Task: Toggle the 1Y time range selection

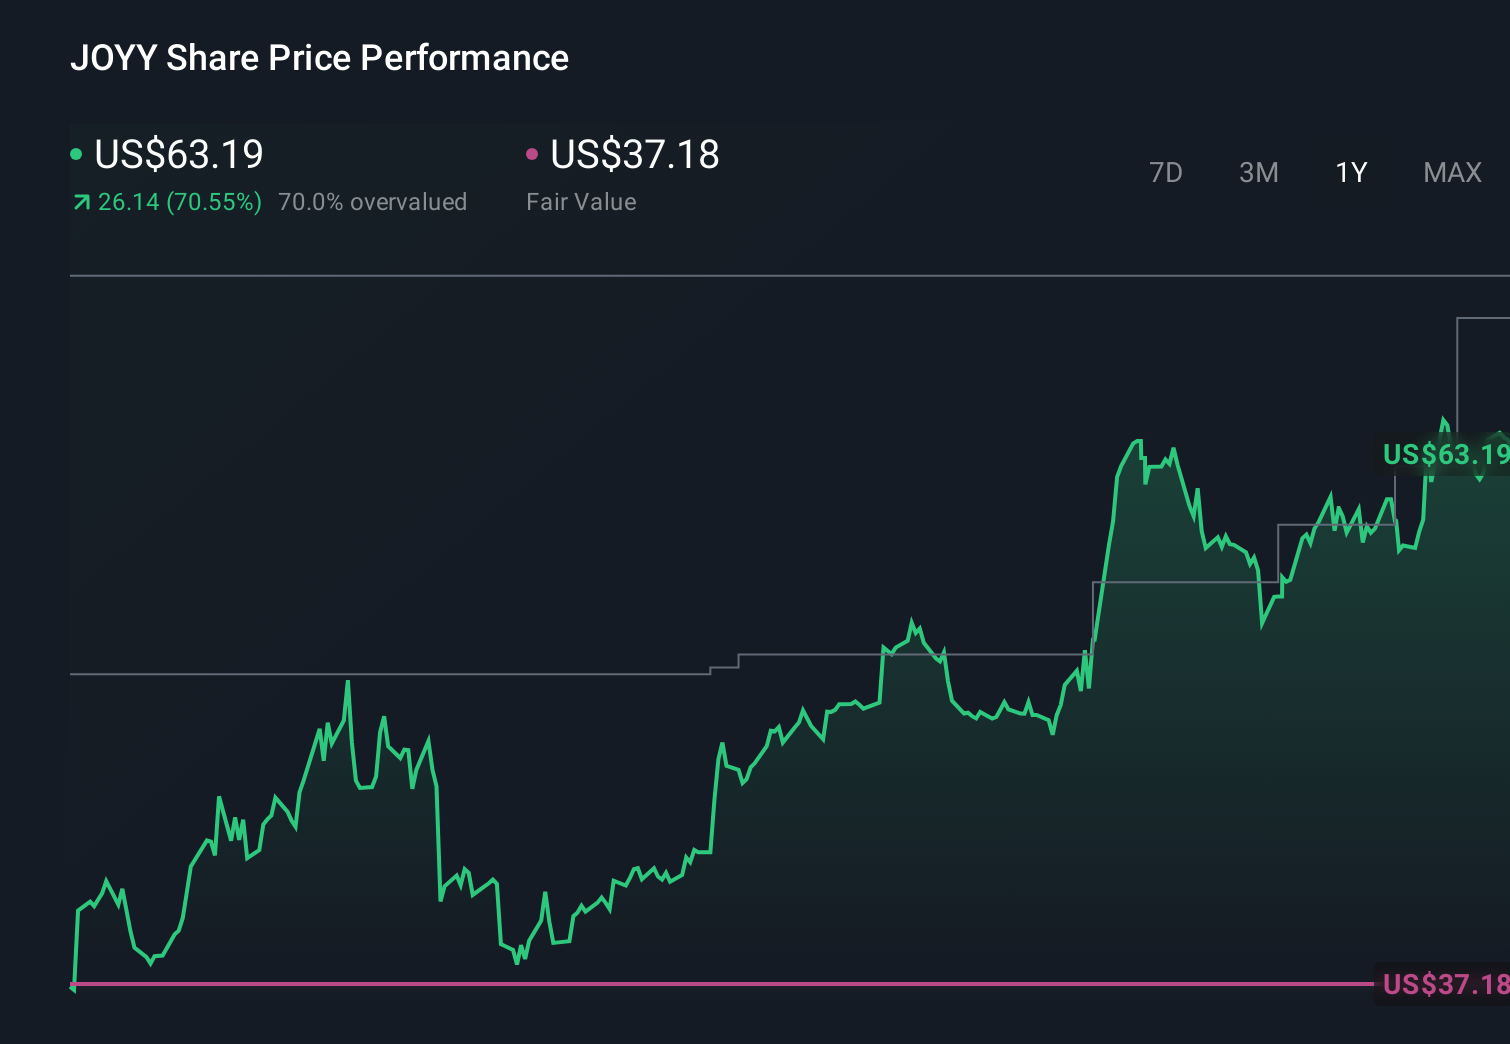Action: click(x=1350, y=172)
